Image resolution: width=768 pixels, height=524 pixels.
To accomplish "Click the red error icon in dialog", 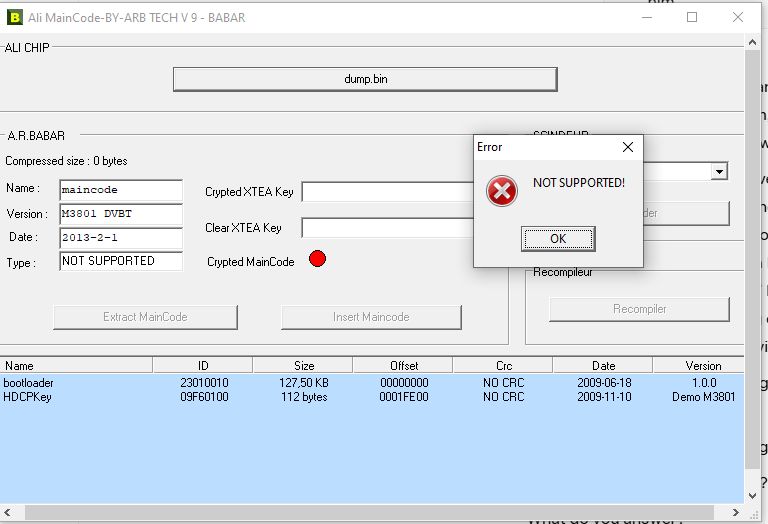I will [x=502, y=191].
